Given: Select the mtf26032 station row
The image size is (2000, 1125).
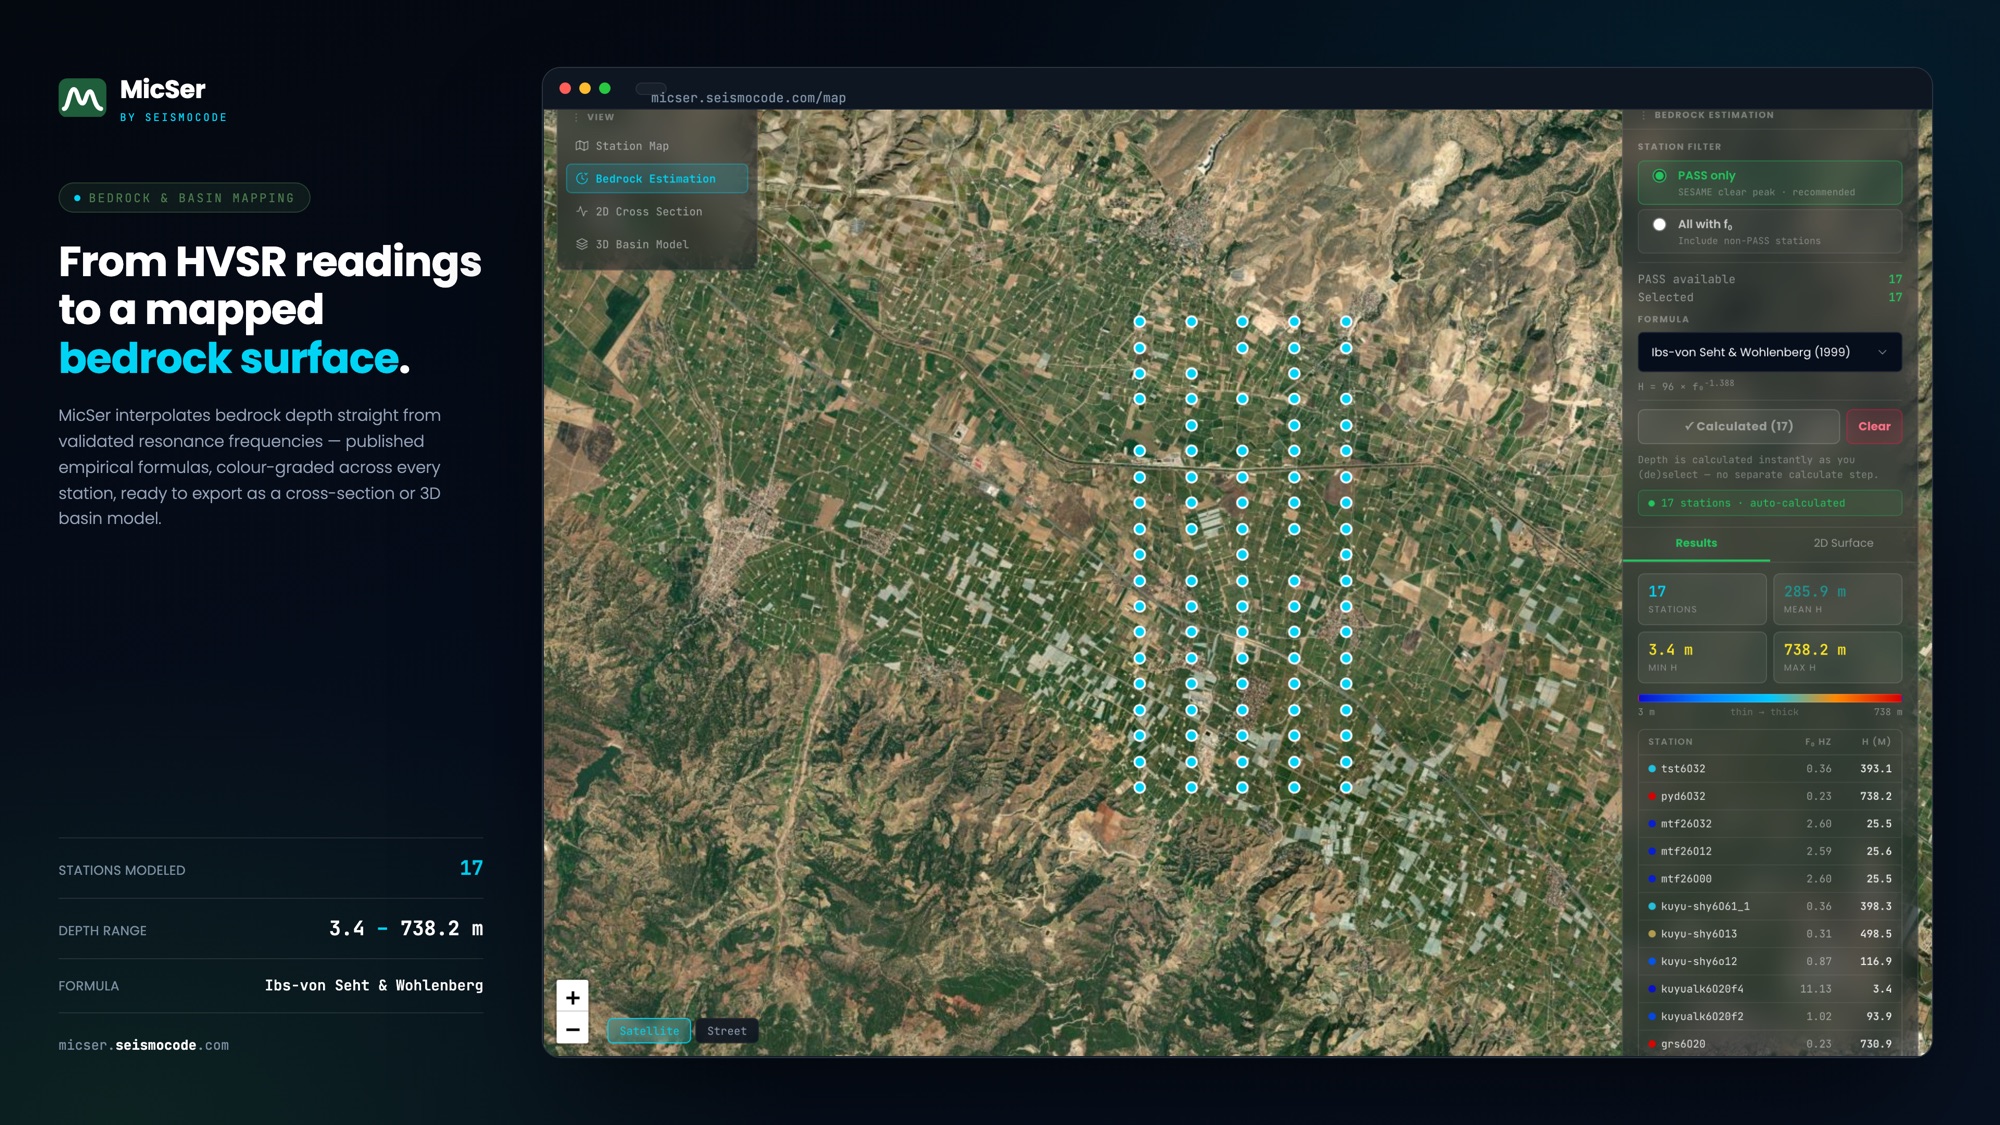Looking at the screenshot, I should point(1769,824).
